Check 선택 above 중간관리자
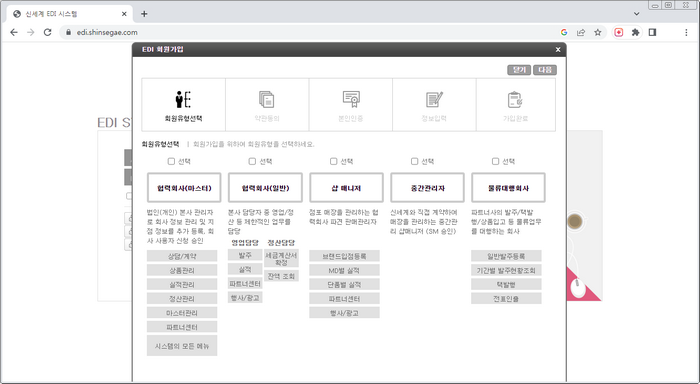Image resolution: width=700 pixels, height=384 pixels. click(x=414, y=161)
